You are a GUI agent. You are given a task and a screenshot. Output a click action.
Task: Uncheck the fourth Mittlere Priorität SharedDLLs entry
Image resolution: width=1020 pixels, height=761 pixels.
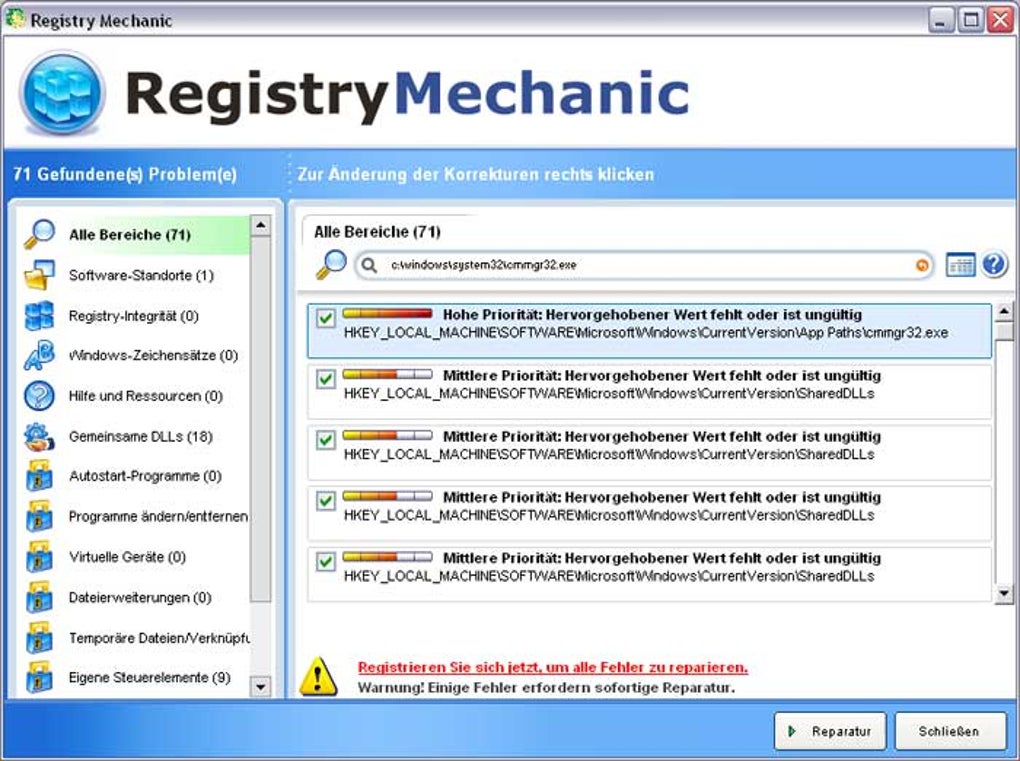pyautogui.click(x=326, y=561)
